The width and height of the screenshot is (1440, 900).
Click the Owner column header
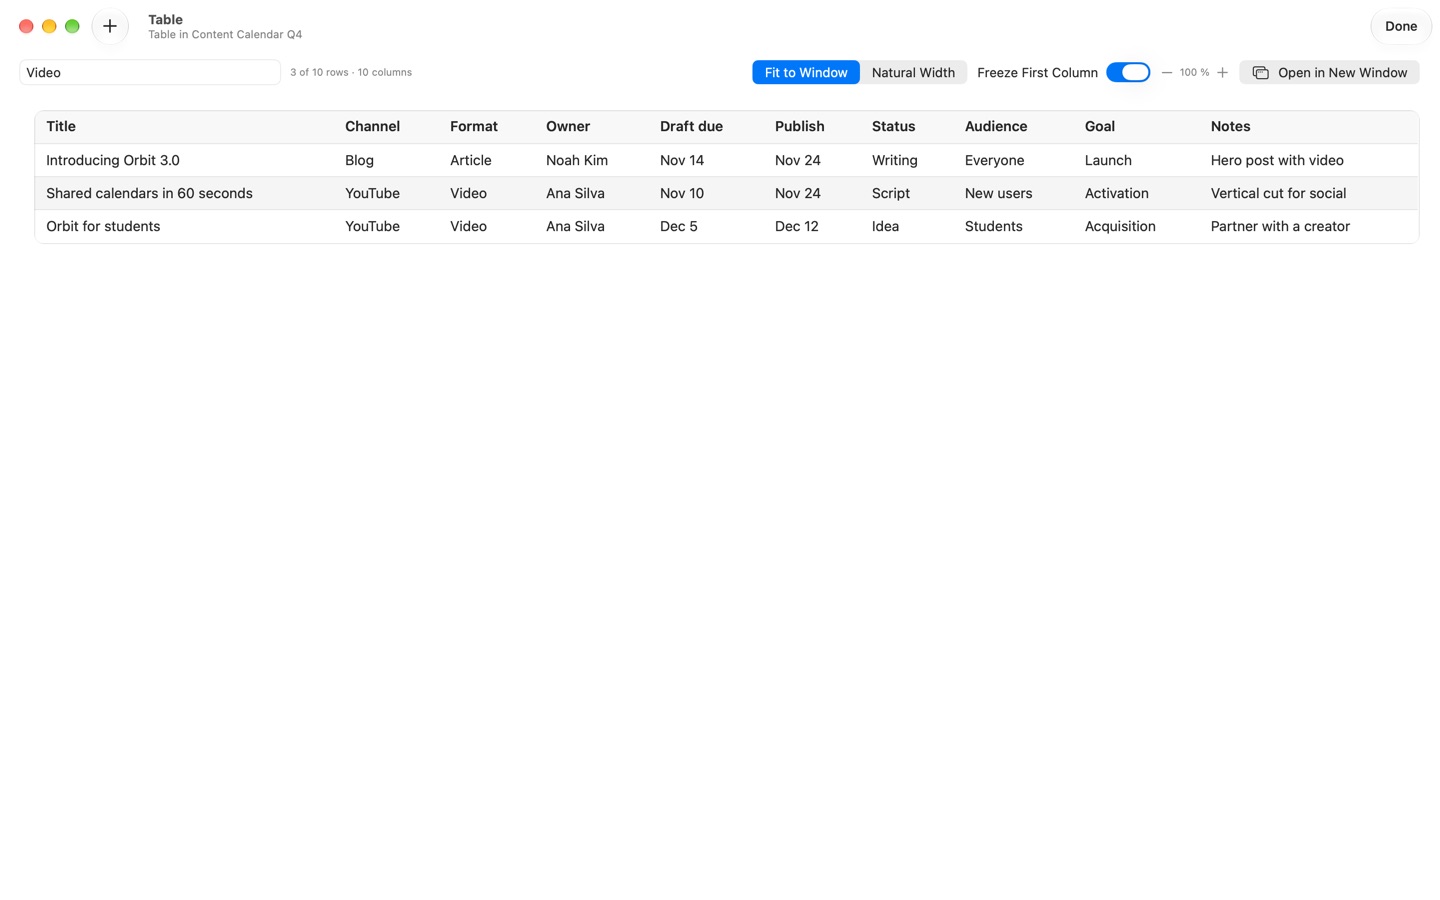point(568,126)
